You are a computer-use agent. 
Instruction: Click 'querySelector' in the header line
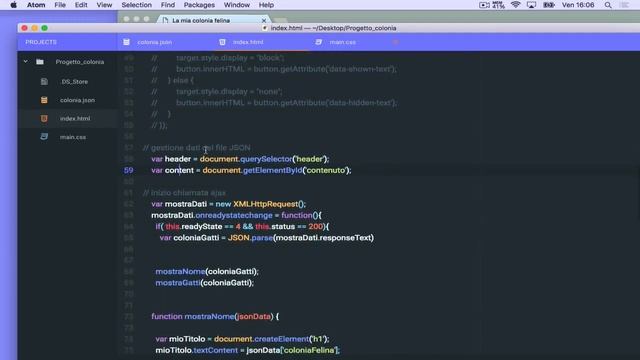pyautogui.click(x=266, y=159)
